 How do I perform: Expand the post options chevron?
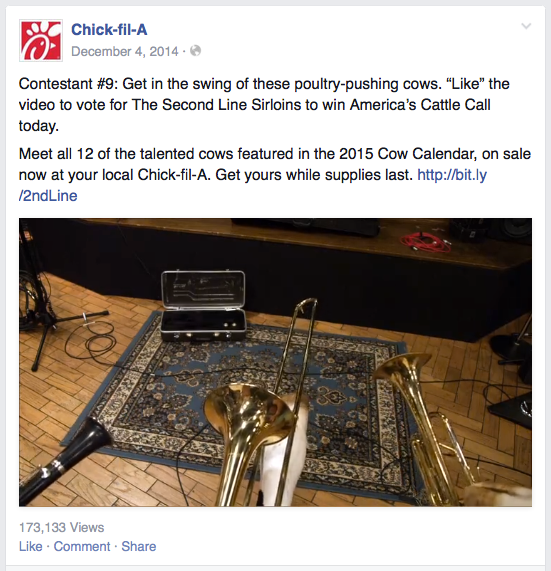(526, 26)
